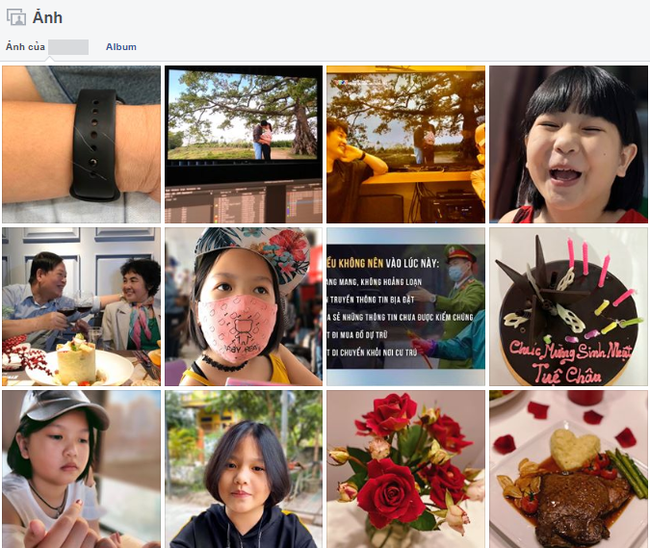
Task: View photo of man smiling at screen
Action: tap(406, 144)
